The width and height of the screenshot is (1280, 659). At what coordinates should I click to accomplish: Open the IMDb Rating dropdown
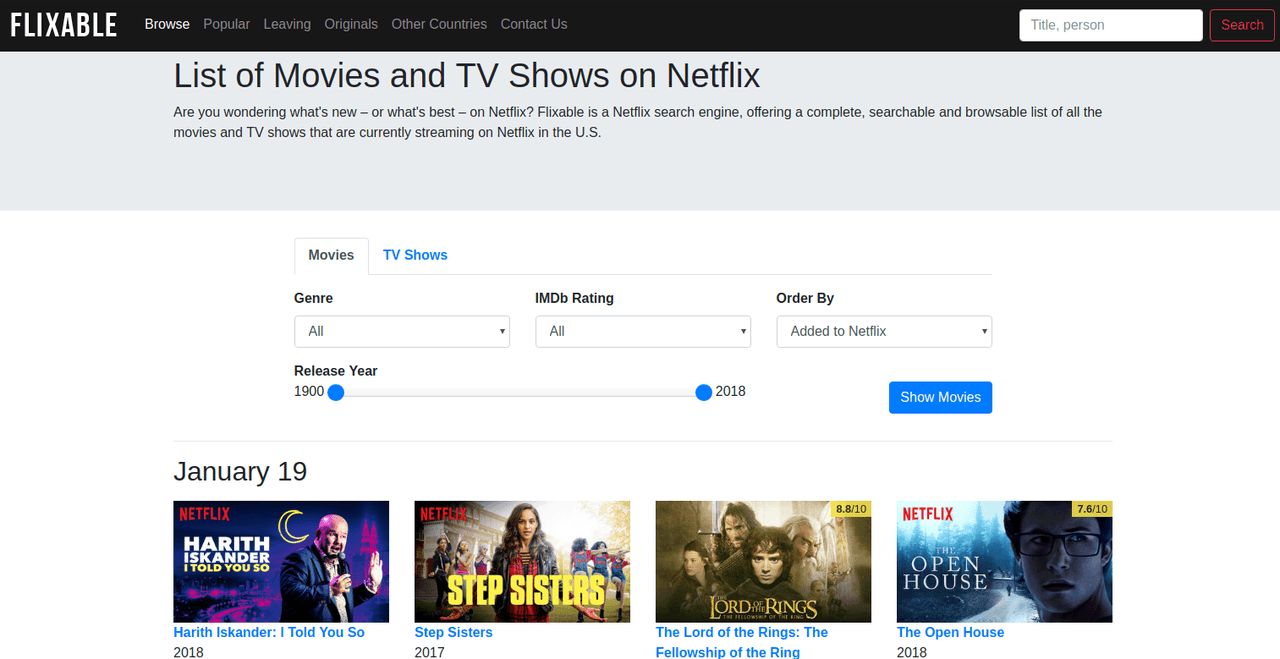[643, 331]
